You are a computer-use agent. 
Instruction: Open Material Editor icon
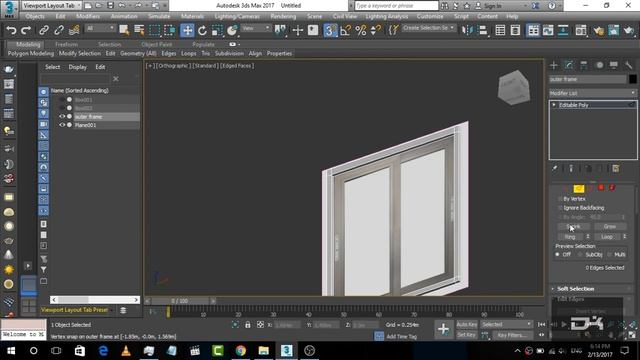(580, 30)
